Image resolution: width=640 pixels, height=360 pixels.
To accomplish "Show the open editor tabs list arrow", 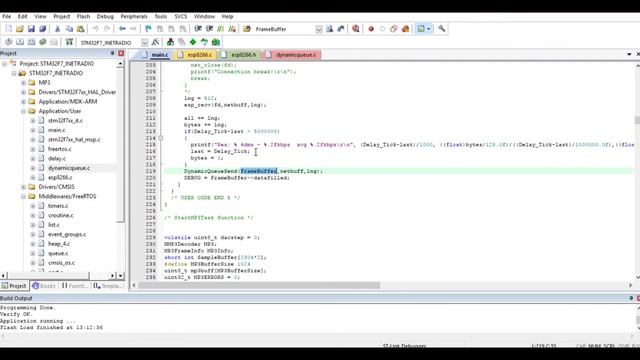I will tap(629, 54).
